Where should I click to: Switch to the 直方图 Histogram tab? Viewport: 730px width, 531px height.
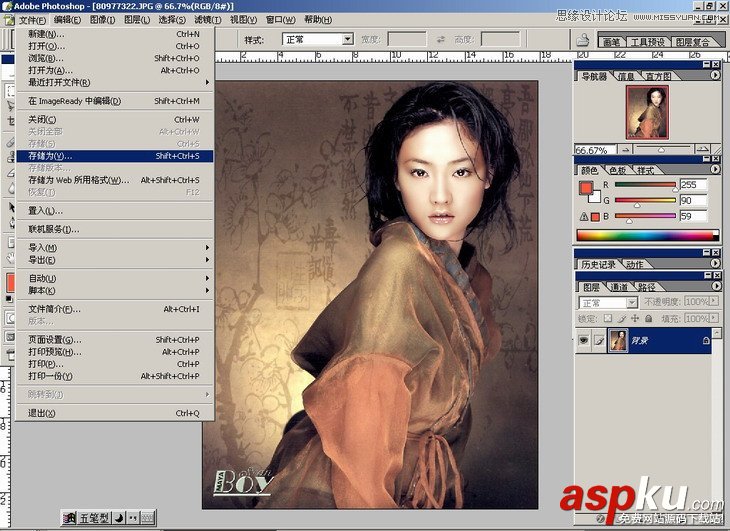tap(659, 76)
